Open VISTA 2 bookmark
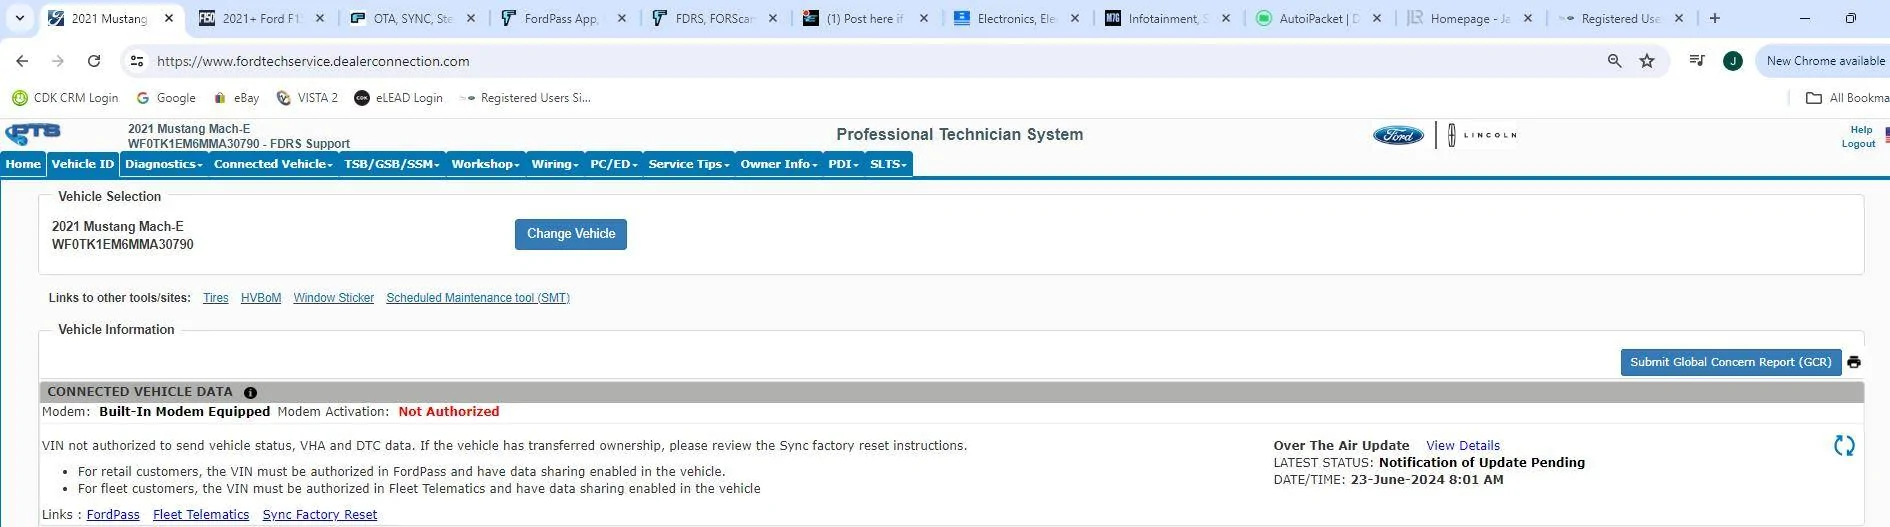Viewport: 1890px width, 527px height. pyautogui.click(x=307, y=98)
